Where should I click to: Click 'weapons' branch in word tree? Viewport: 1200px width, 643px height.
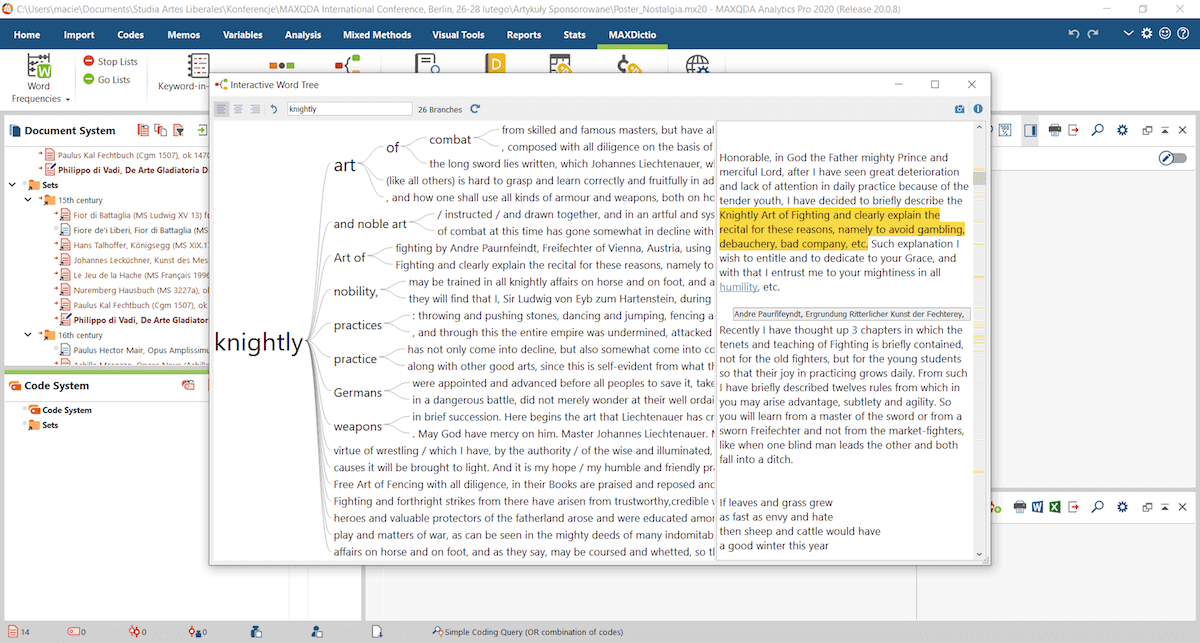358,427
